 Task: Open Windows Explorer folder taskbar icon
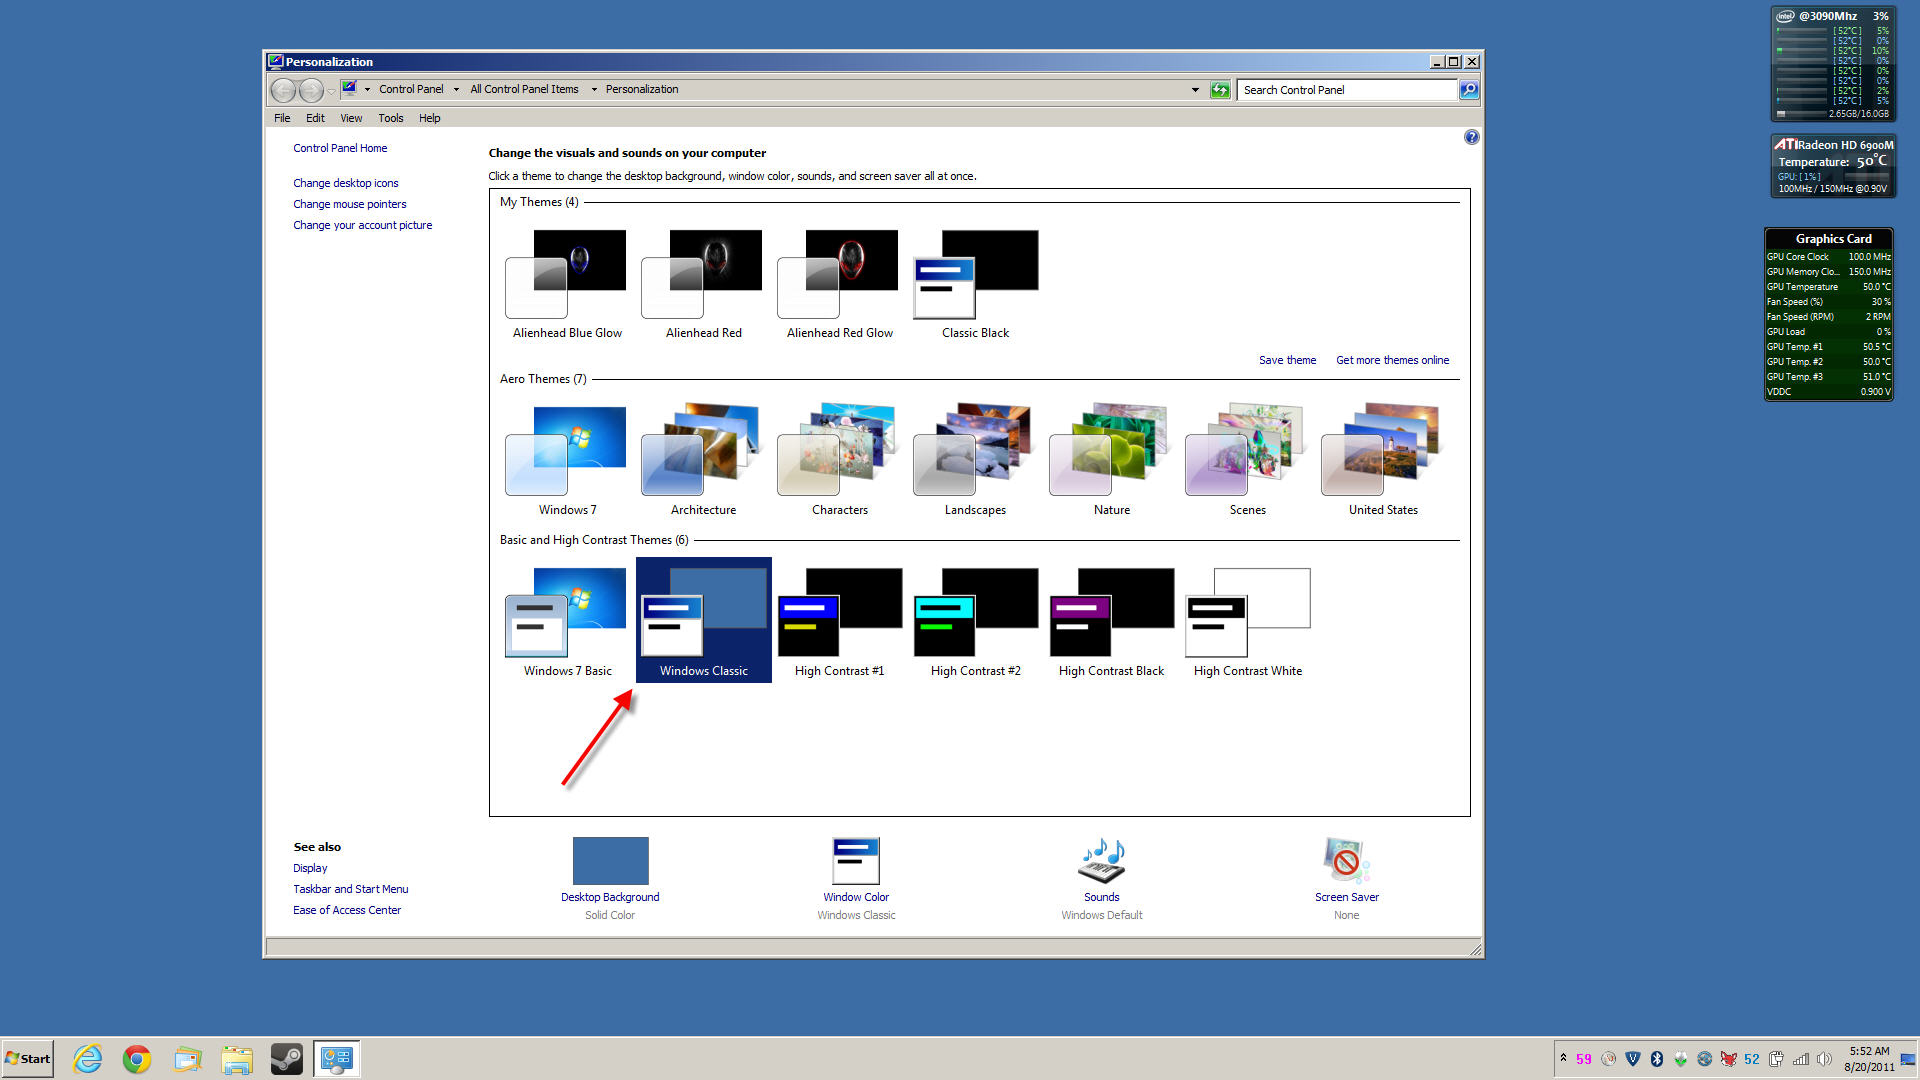pyautogui.click(x=237, y=1058)
